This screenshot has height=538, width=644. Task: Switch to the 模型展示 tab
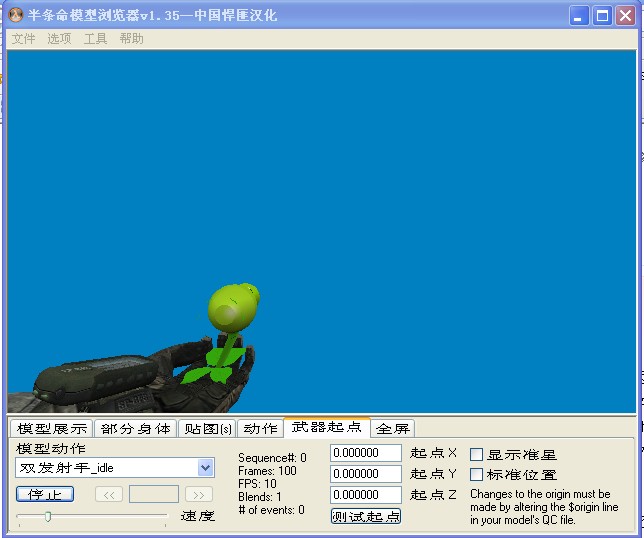coord(52,428)
